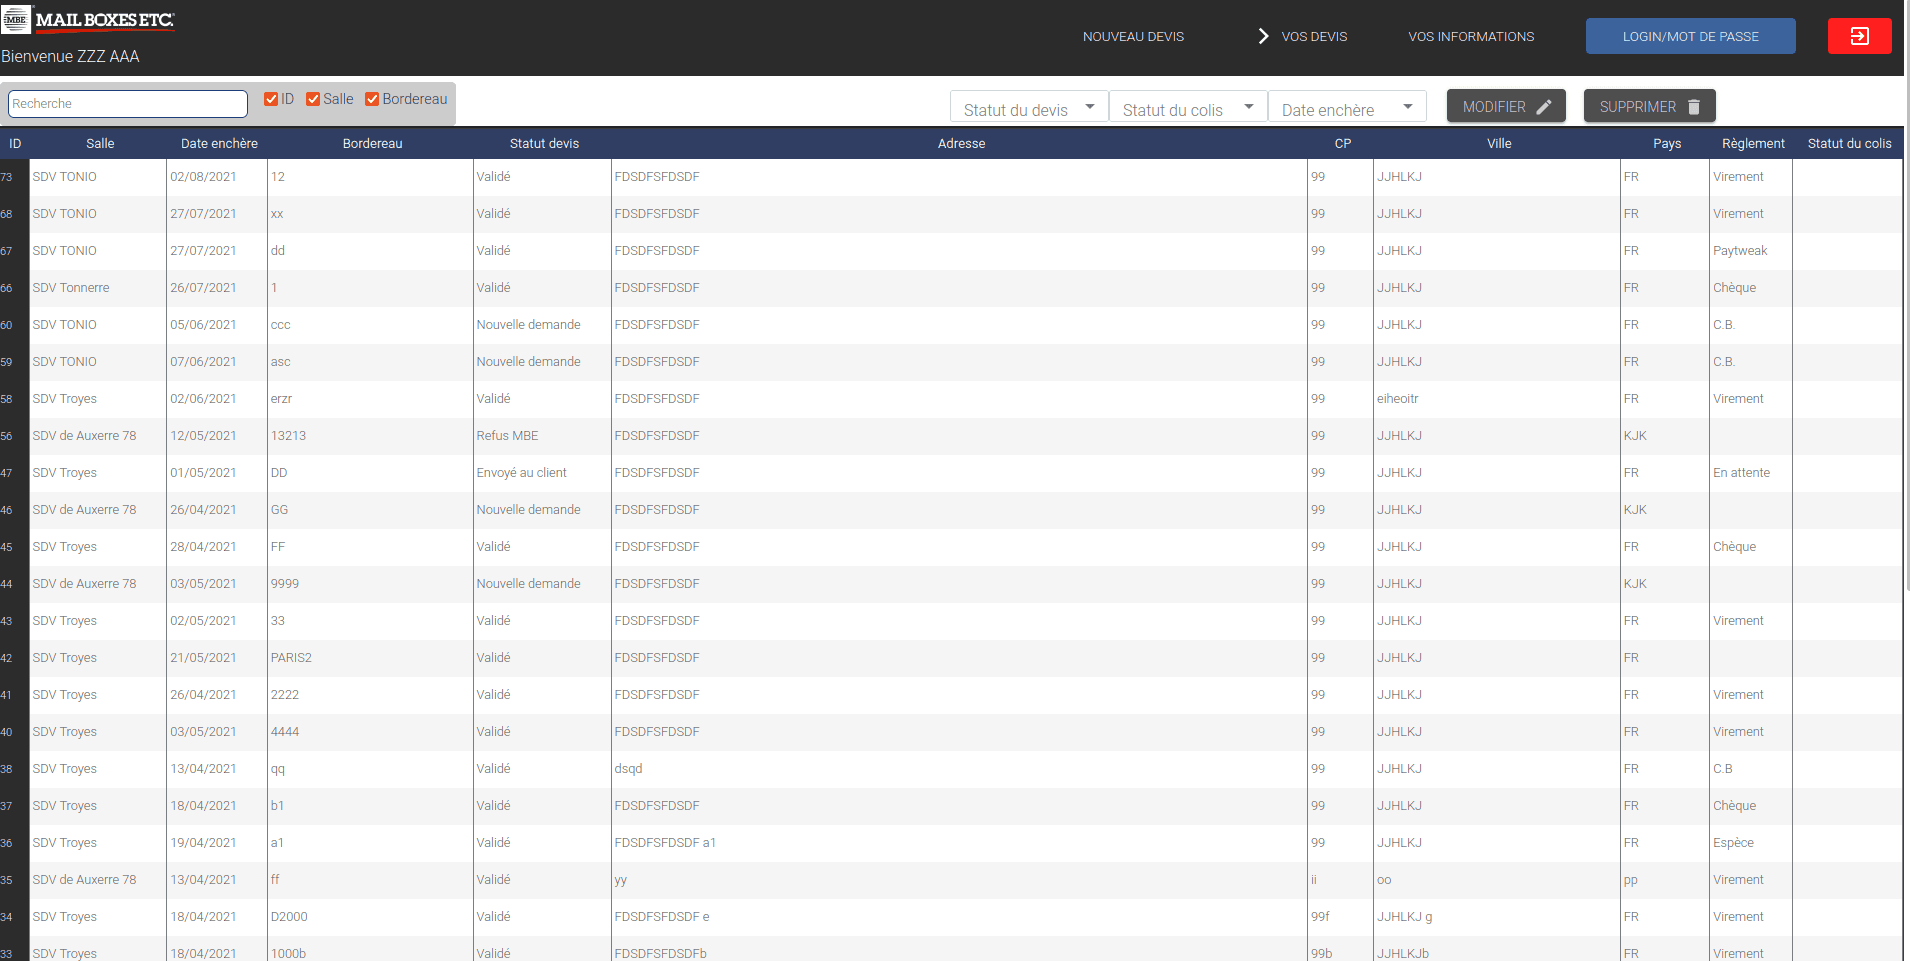The image size is (1910, 961).
Task: Open the Date enchère filter dropdown
Action: click(x=1346, y=109)
